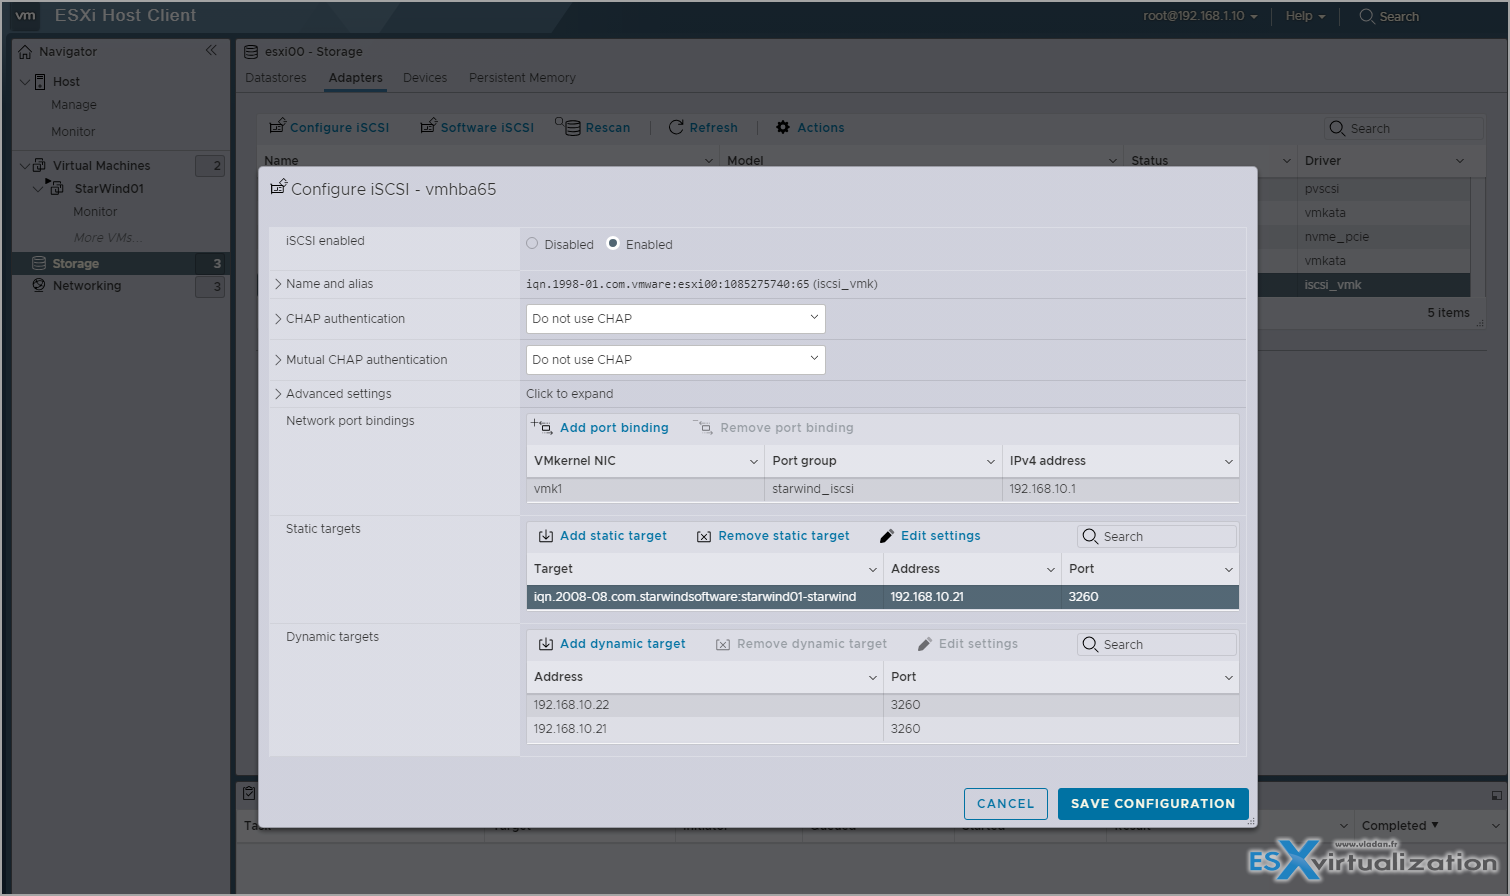
Task: Open Manage under Host
Action: click(74, 105)
